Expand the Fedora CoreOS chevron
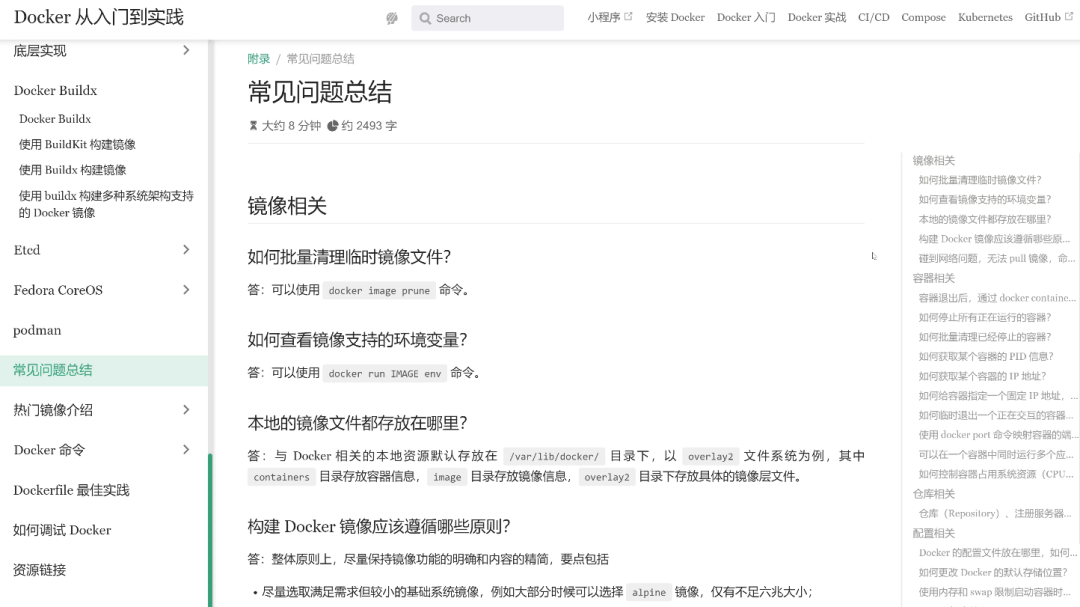Viewport: 1080px width, 607px height. click(186, 290)
